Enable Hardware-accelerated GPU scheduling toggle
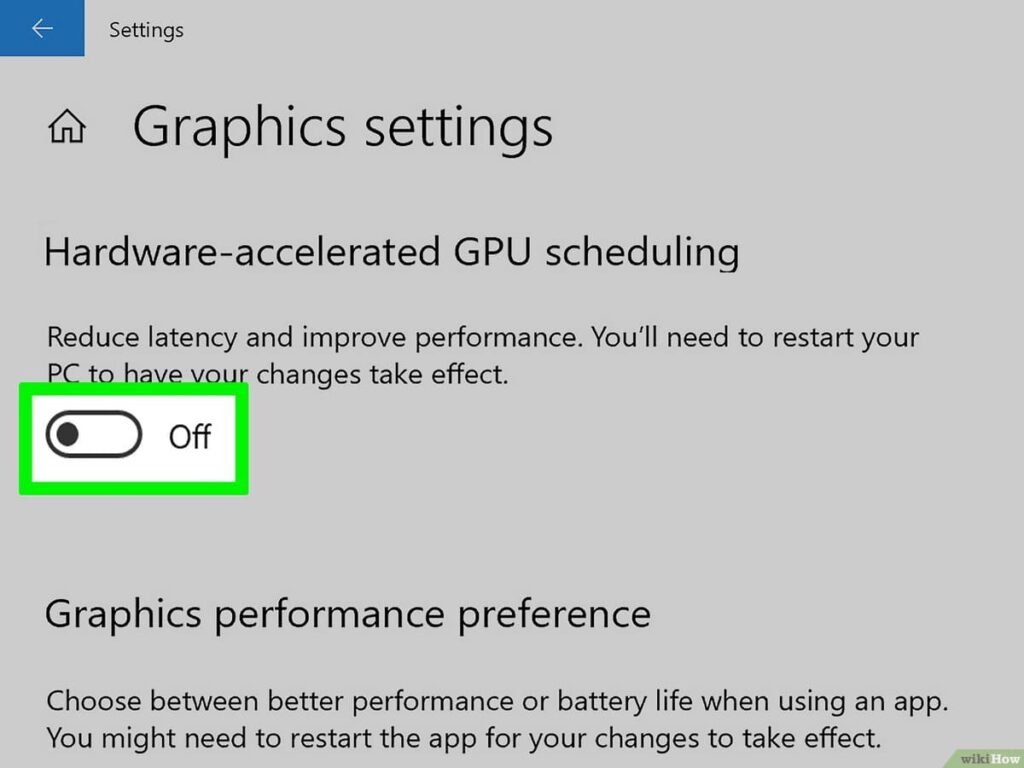Image resolution: width=1024 pixels, height=768 pixels. (94, 435)
